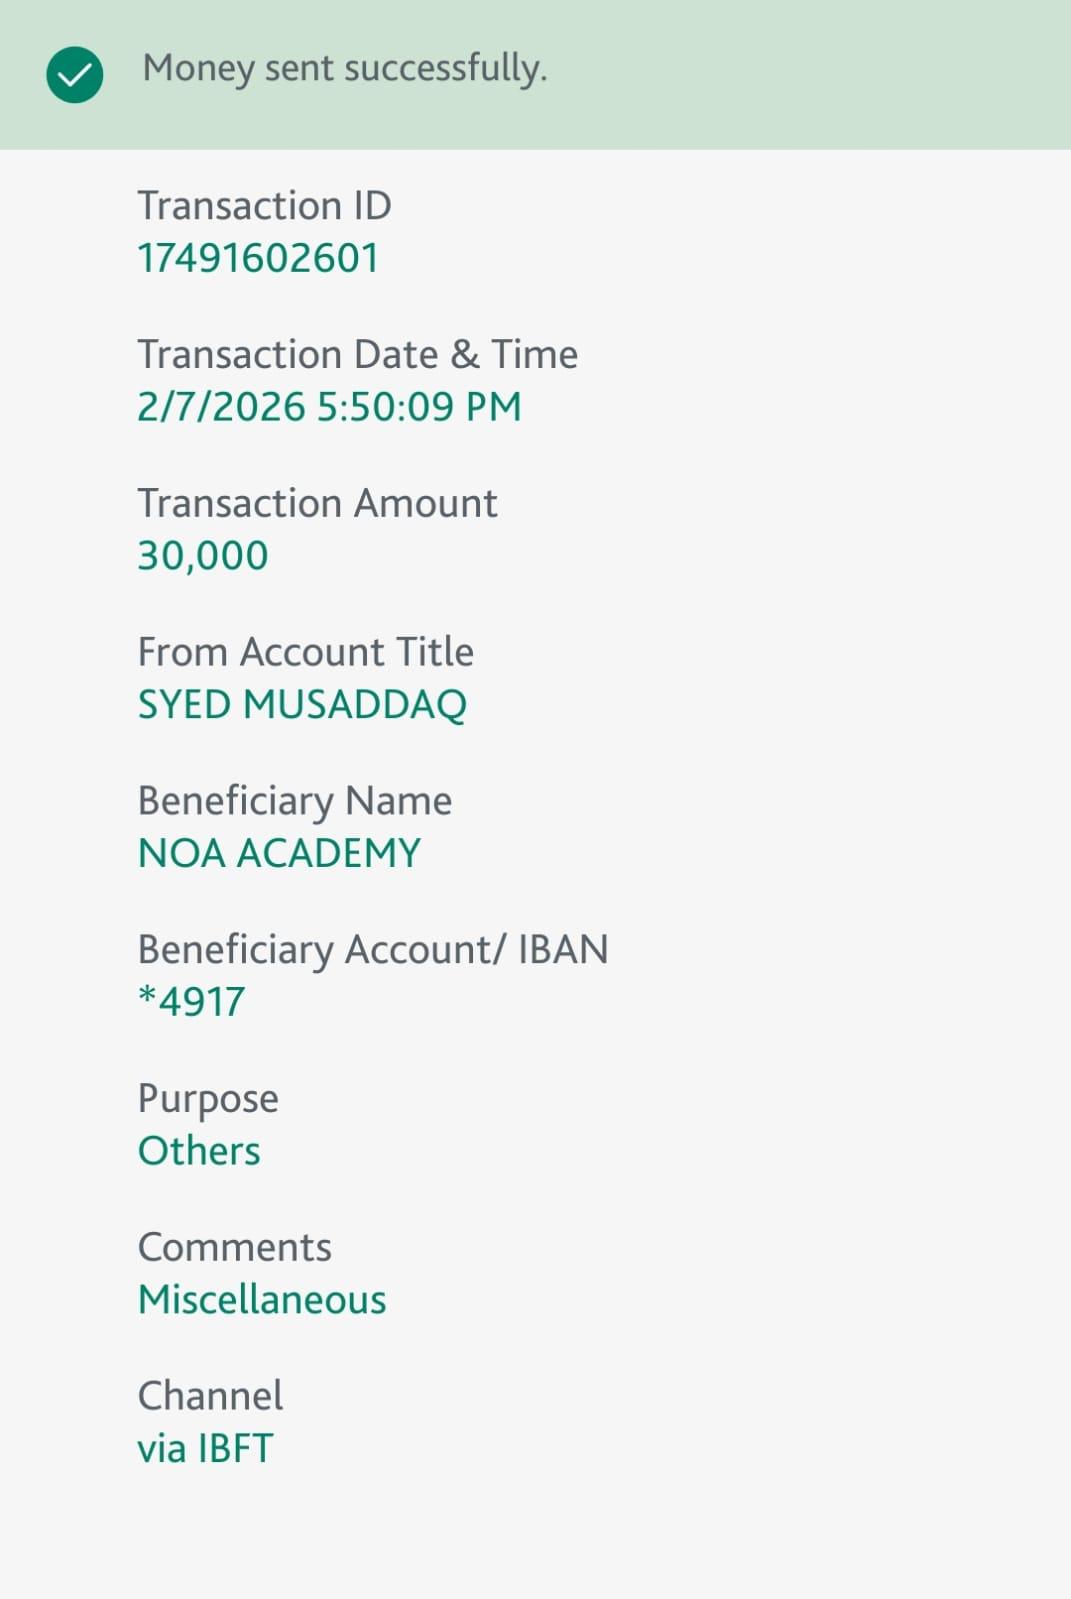
Task: Click the channel value via IBFT
Action: click(205, 1449)
